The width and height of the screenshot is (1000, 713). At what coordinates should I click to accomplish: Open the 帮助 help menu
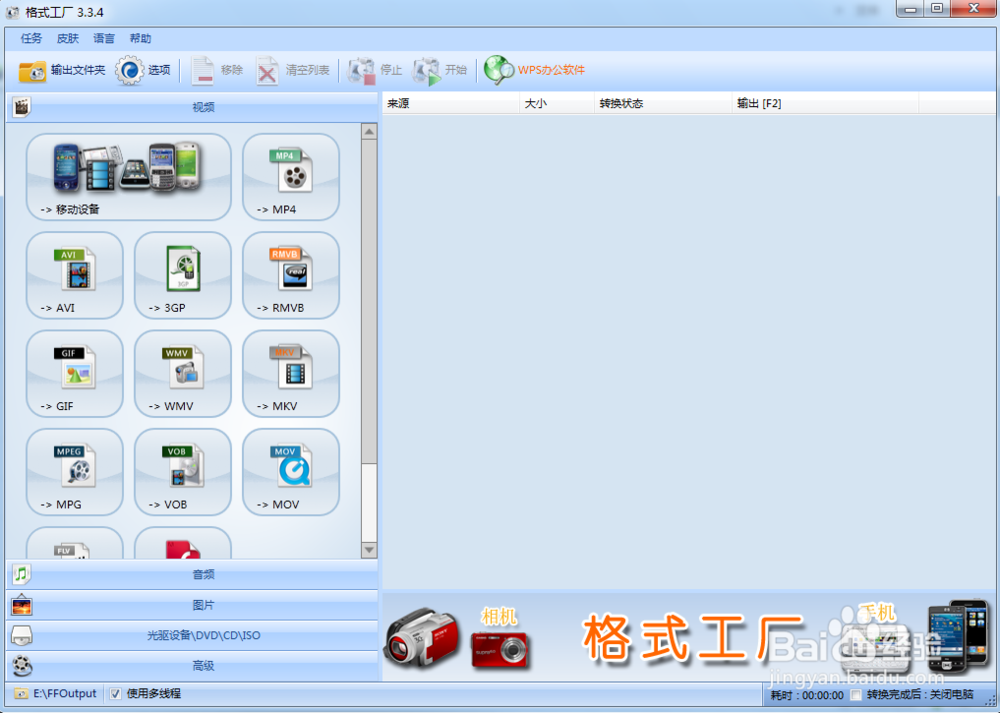pyautogui.click(x=140, y=39)
